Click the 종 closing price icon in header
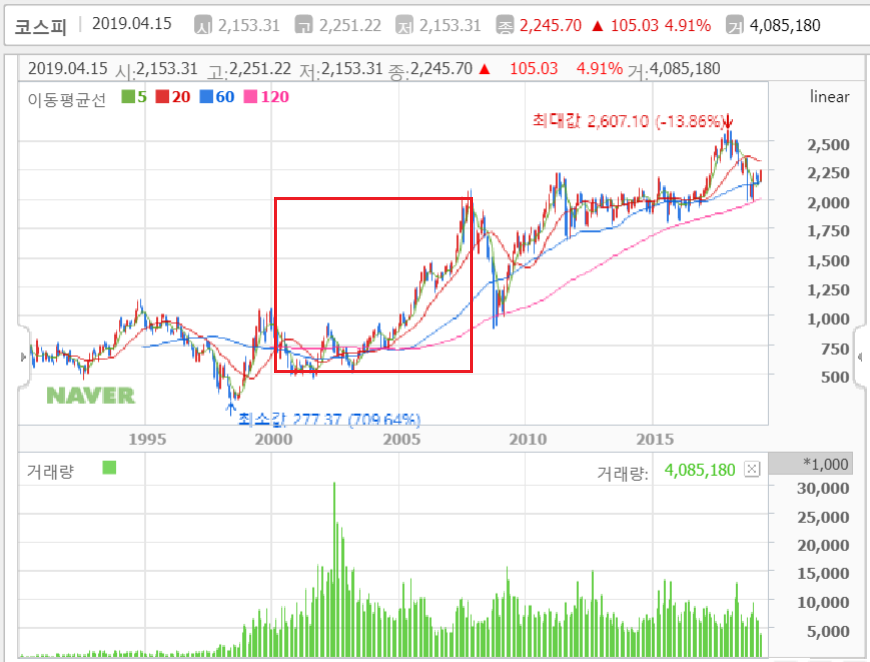The height and width of the screenshot is (662, 870). click(506, 26)
